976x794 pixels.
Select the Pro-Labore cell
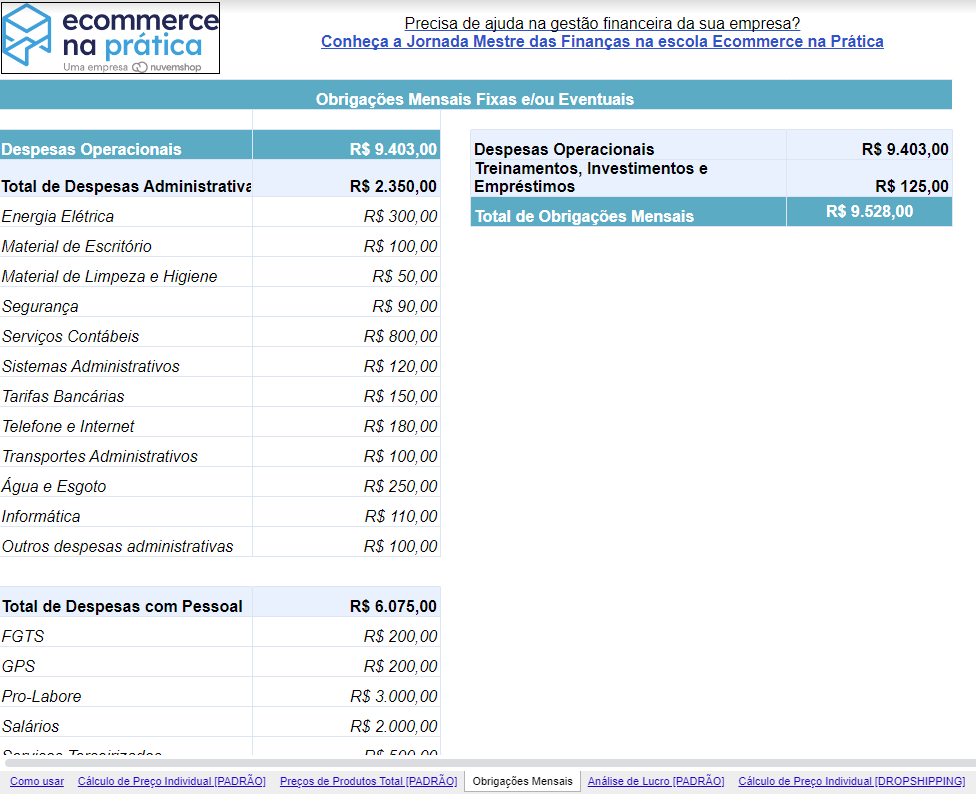click(x=126, y=691)
